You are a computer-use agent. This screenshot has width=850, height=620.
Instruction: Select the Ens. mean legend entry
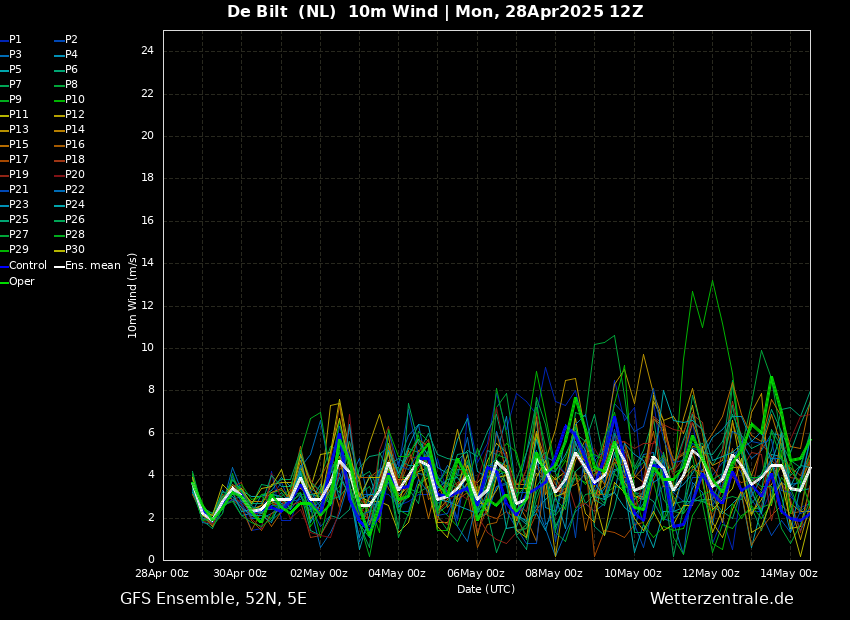pos(92,266)
